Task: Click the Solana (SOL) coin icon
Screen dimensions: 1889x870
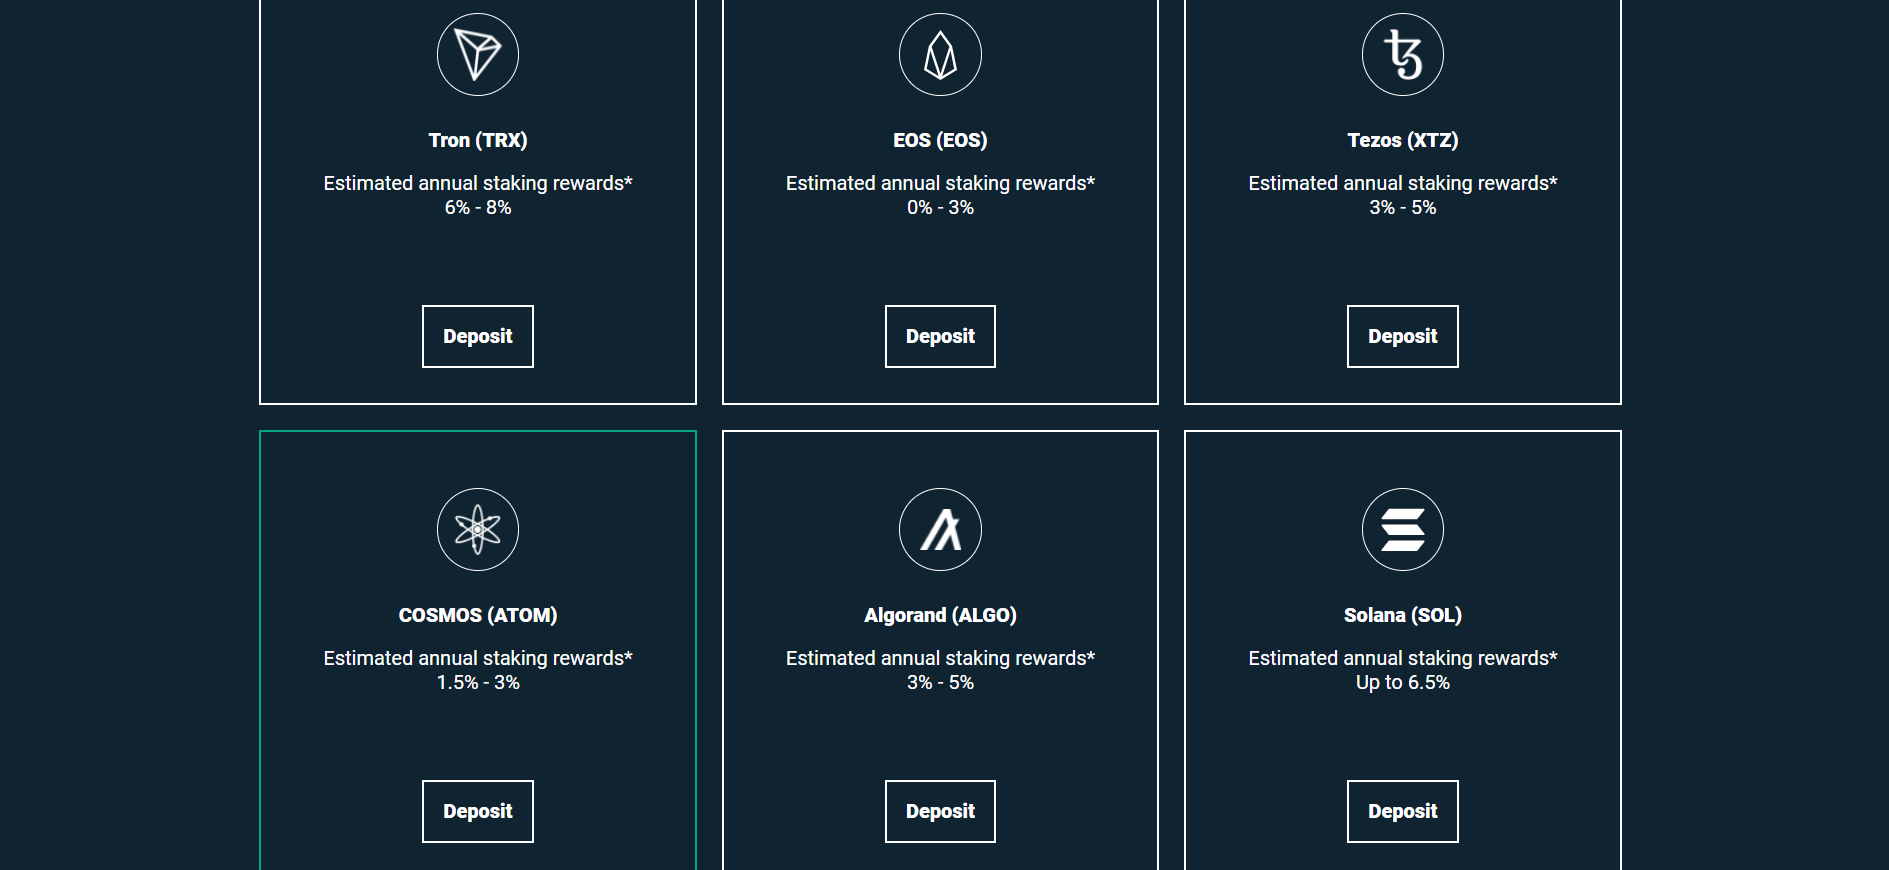Action: click(1403, 529)
